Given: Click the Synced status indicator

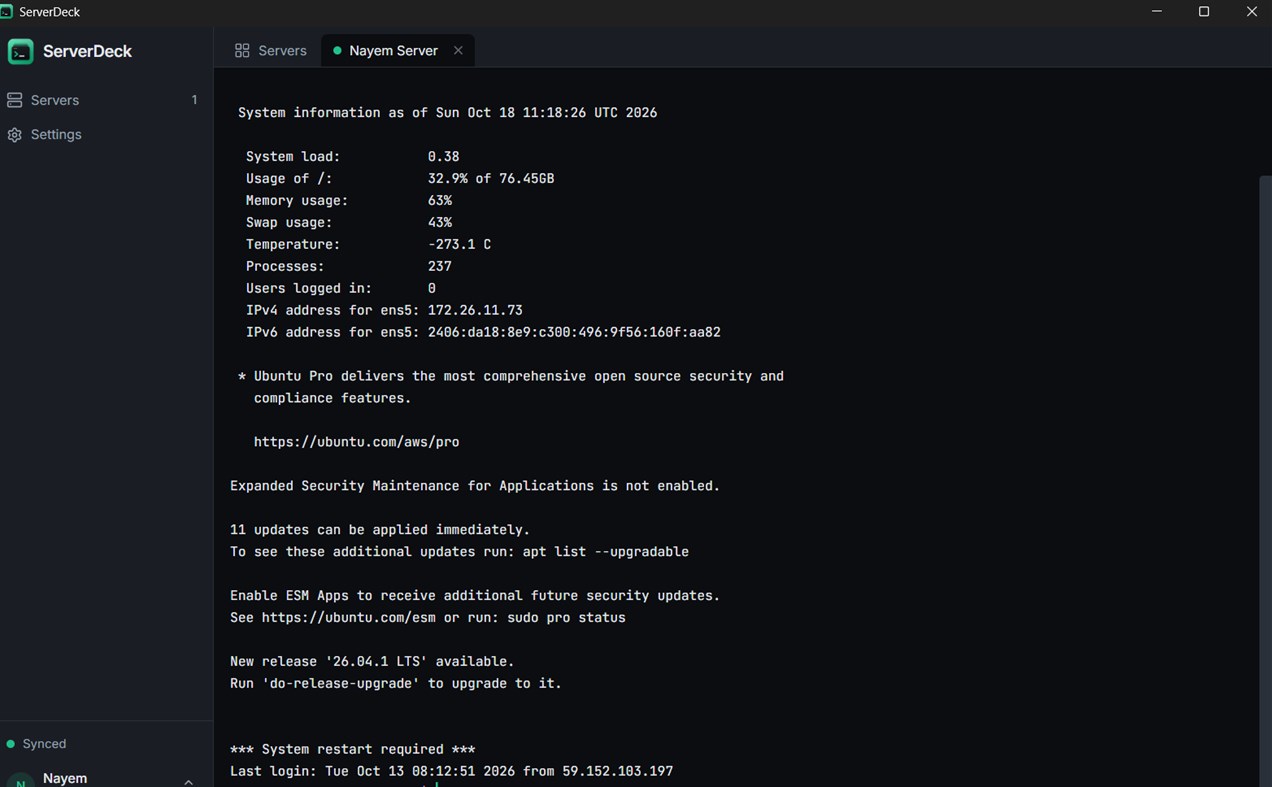Looking at the screenshot, I should (37, 744).
